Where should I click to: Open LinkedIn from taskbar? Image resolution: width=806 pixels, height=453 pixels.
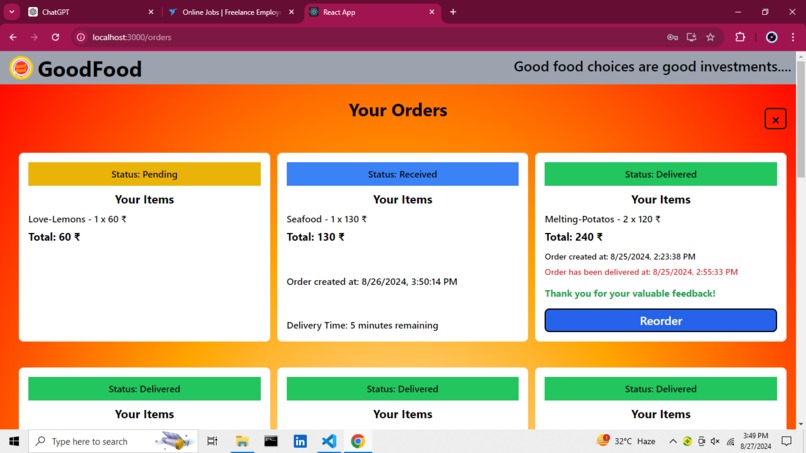coord(300,441)
